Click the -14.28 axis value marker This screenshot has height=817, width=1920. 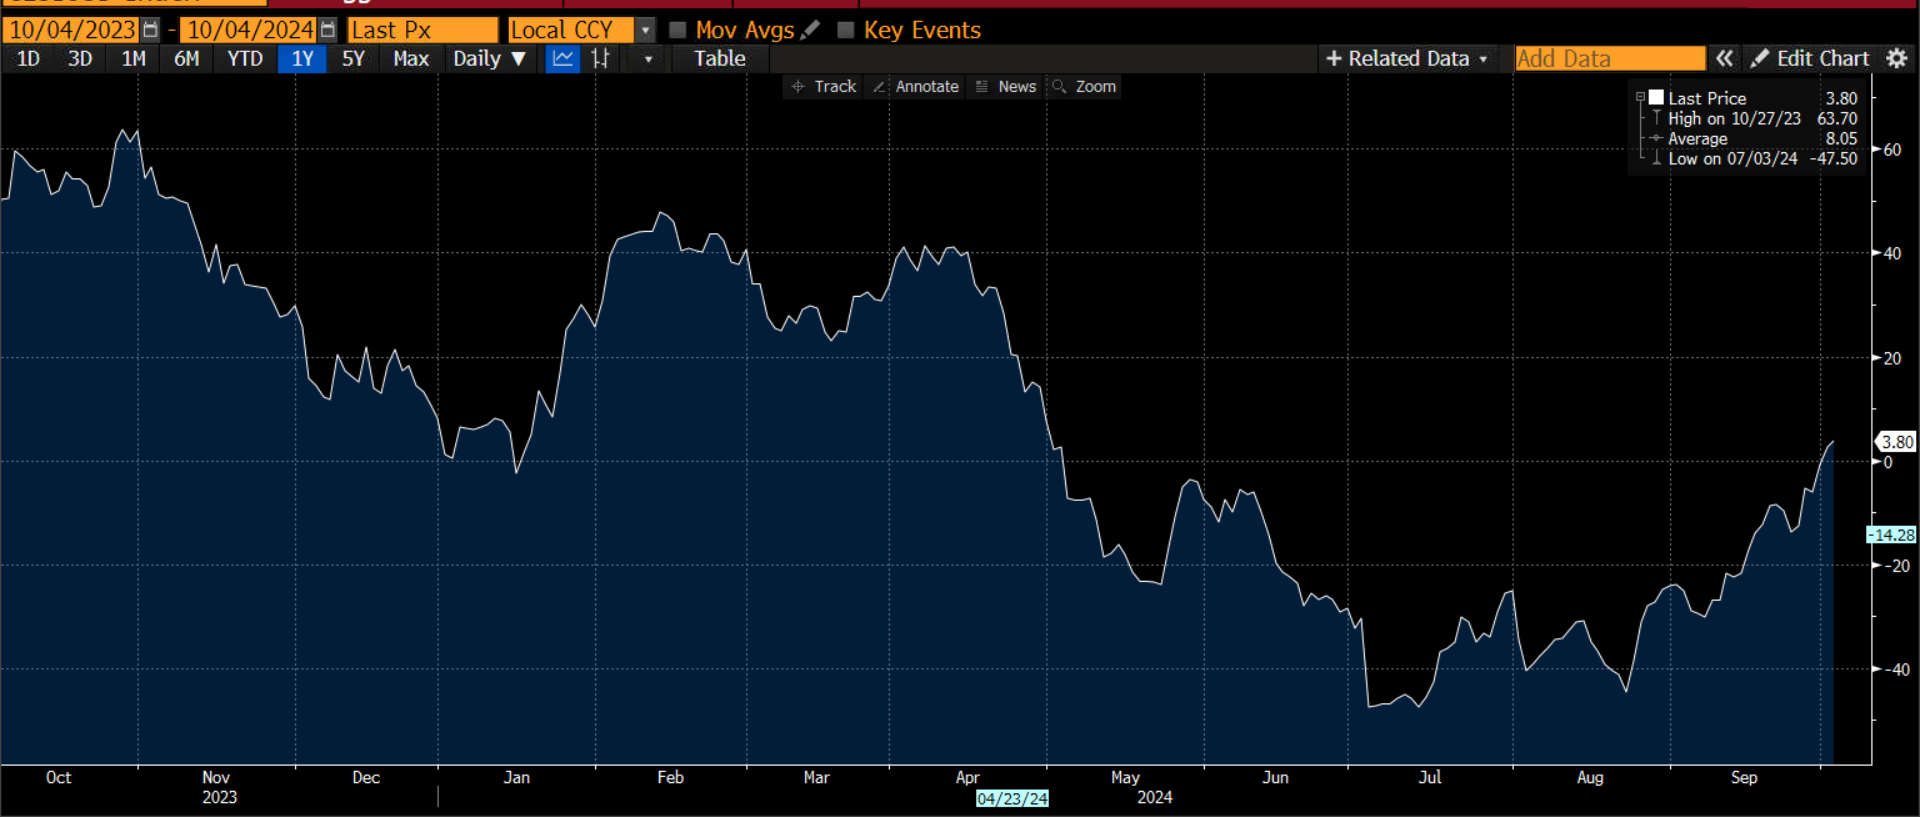(x=1891, y=535)
